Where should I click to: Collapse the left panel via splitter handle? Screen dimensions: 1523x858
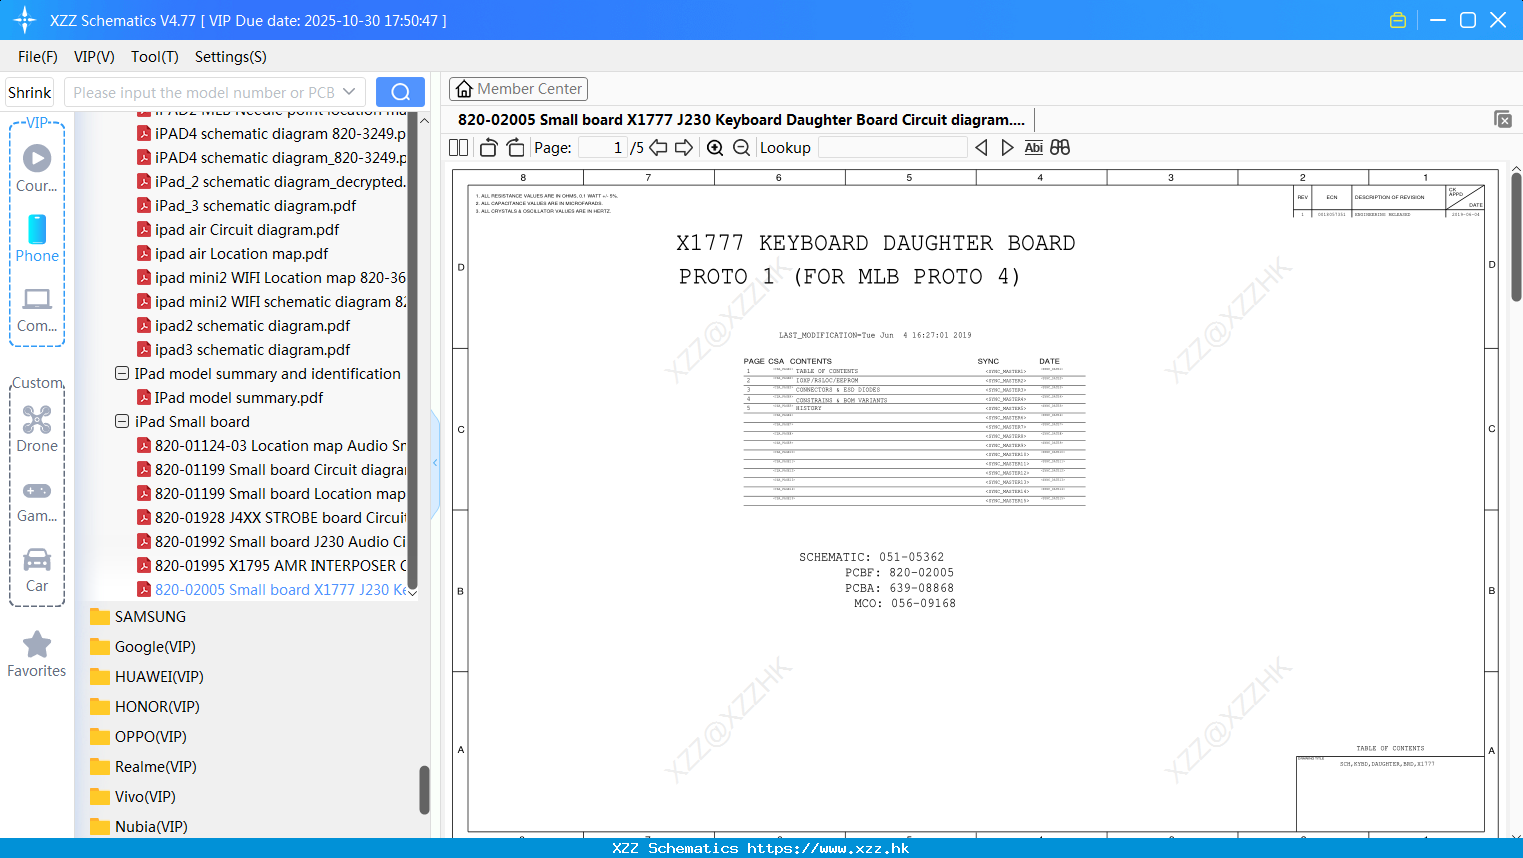(435, 462)
